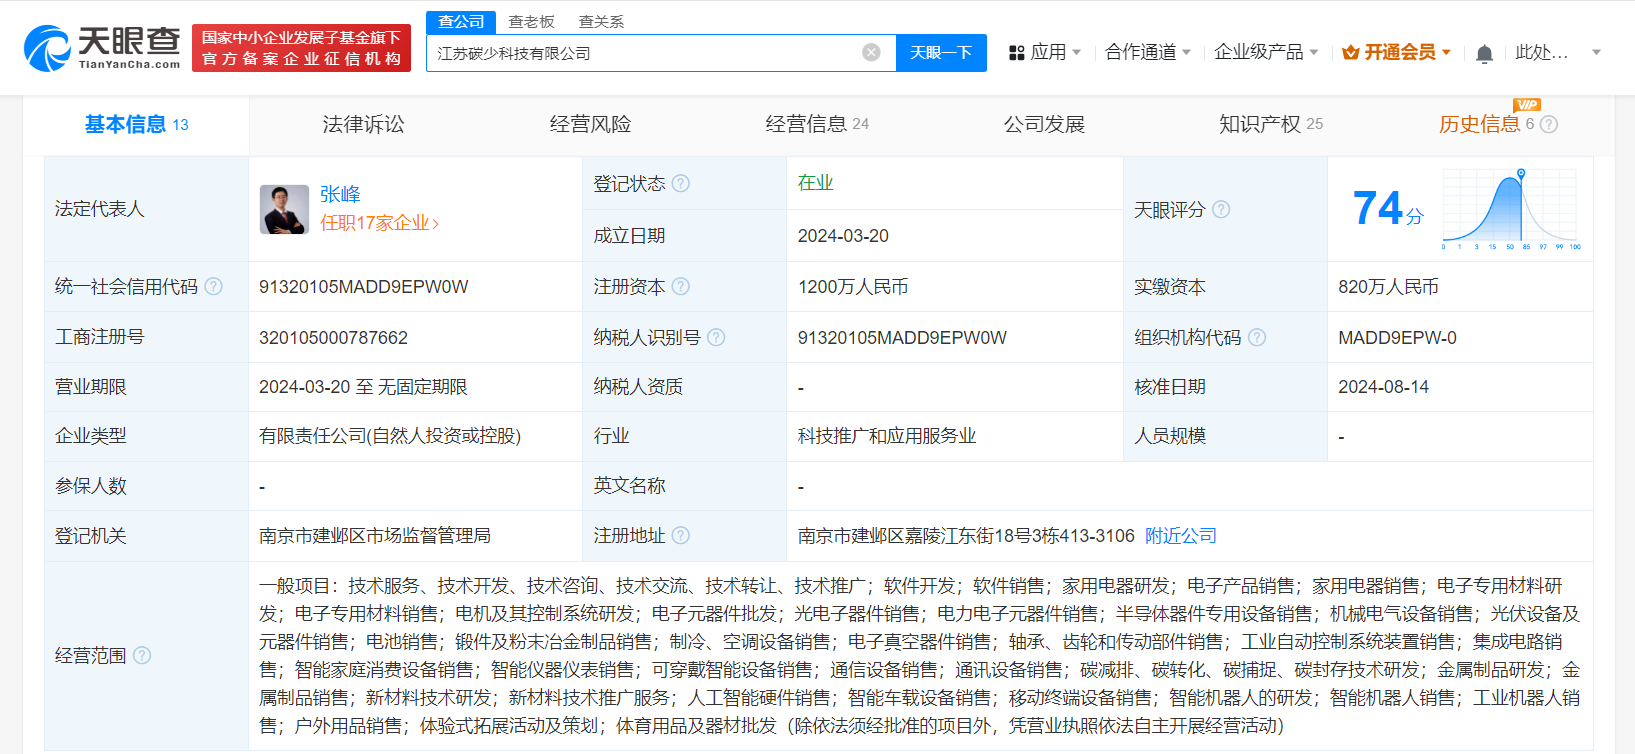This screenshot has width=1635, height=754.
Task: Clear the search box text
Action: (871, 52)
